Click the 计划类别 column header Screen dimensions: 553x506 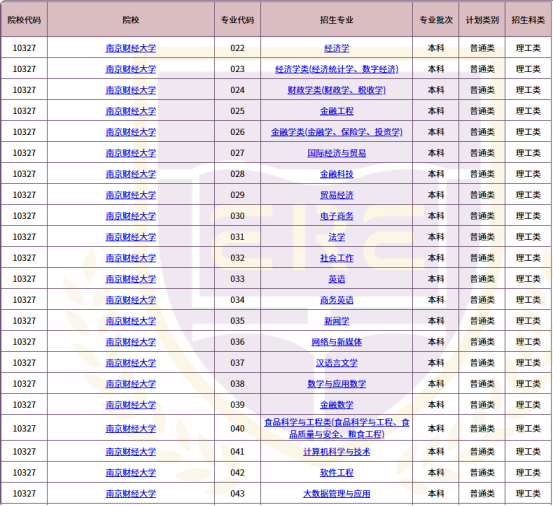click(x=482, y=20)
